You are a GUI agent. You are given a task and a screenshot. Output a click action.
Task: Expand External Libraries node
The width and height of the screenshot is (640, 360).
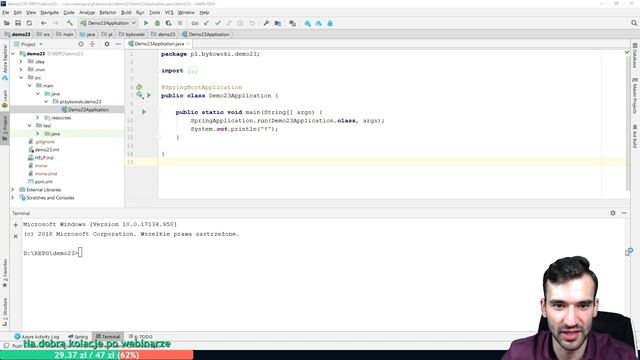coord(13,190)
